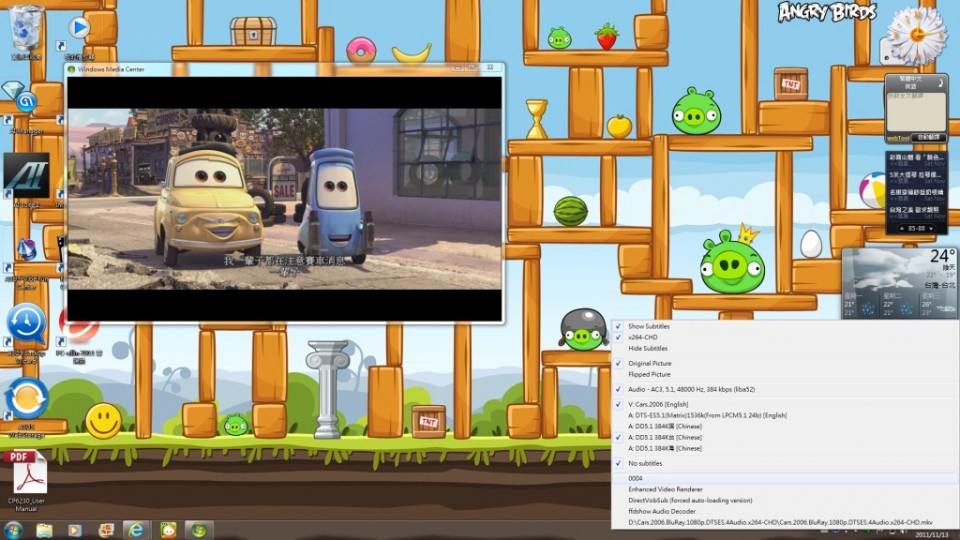960x540 pixels.
Task: Click the weather gadget showing 24°
Action: click(900, 282)
